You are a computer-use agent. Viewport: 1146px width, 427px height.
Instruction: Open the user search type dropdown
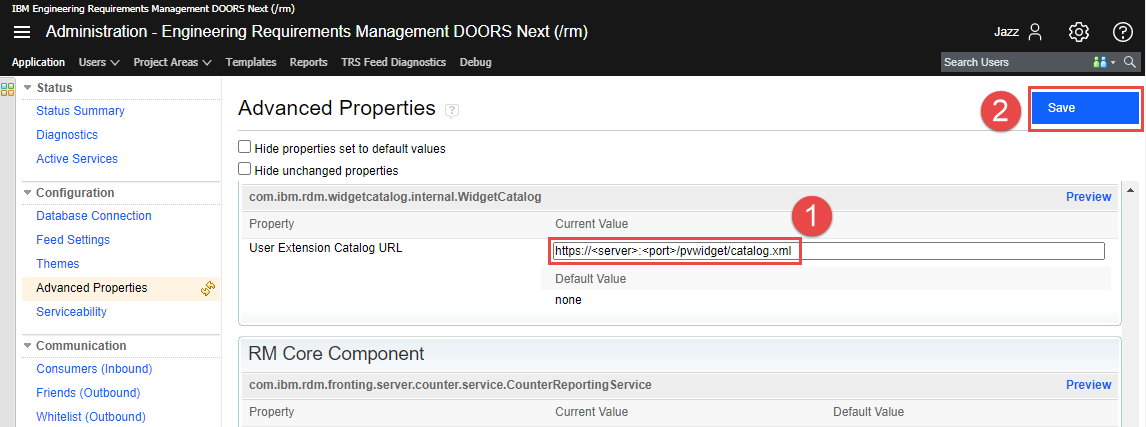tap(1104, 62)
